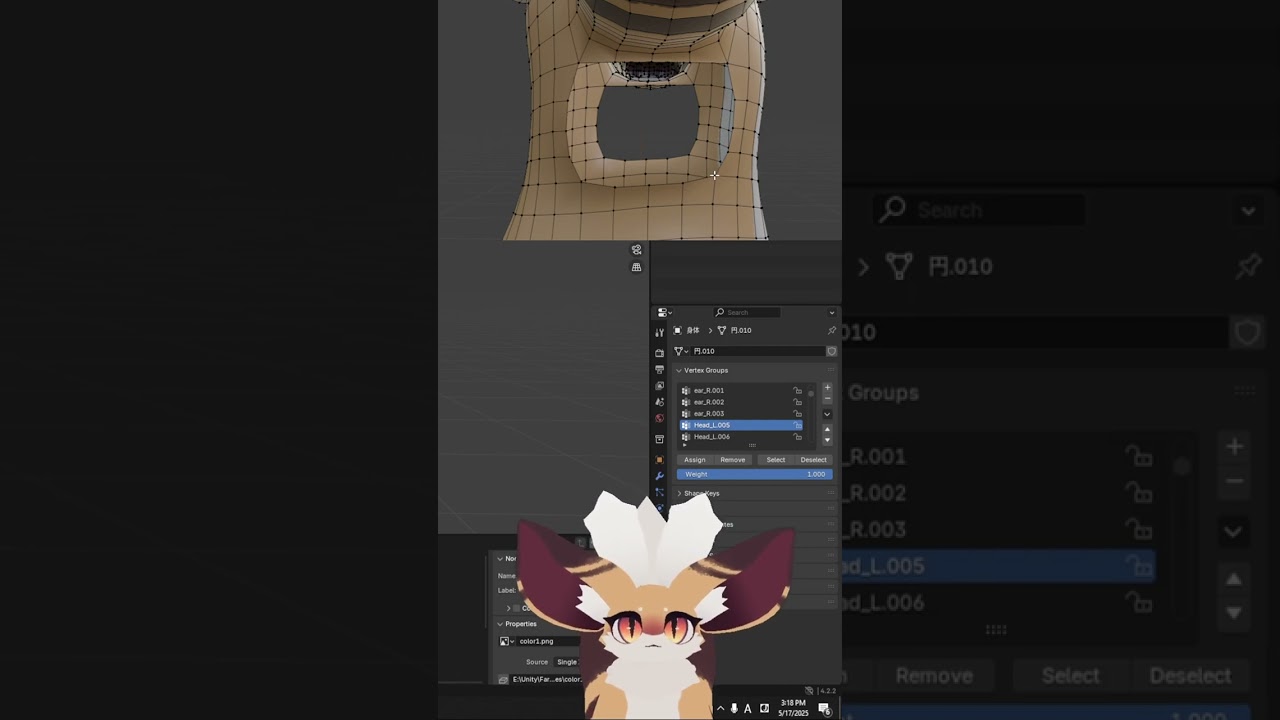The image size is (1280, 720).
Task: Click the 身体 breadcrumb label
Action: tap(693, 330)
